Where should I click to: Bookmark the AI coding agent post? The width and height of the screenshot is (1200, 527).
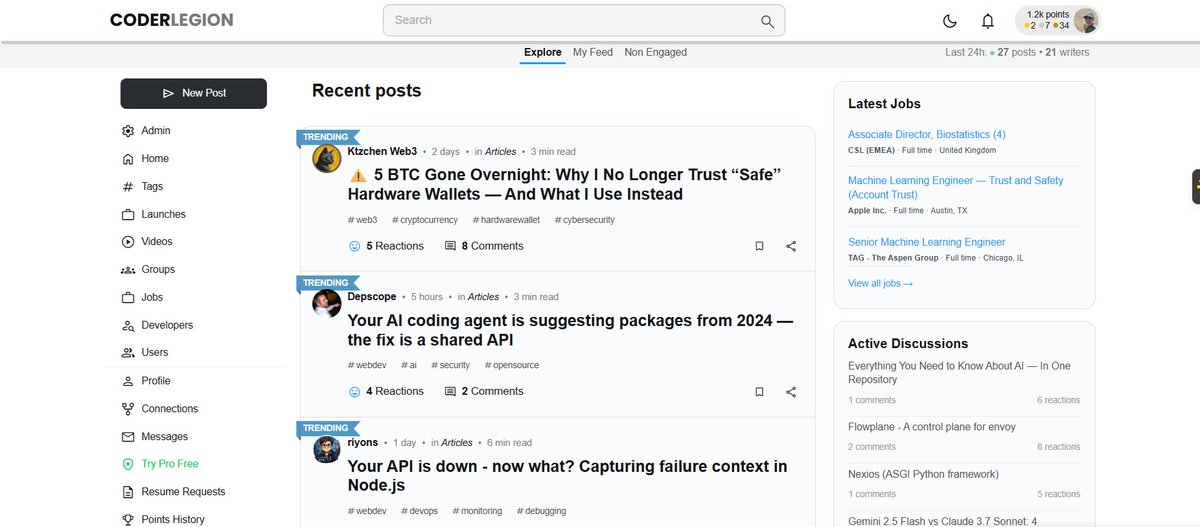click(759, 392)
